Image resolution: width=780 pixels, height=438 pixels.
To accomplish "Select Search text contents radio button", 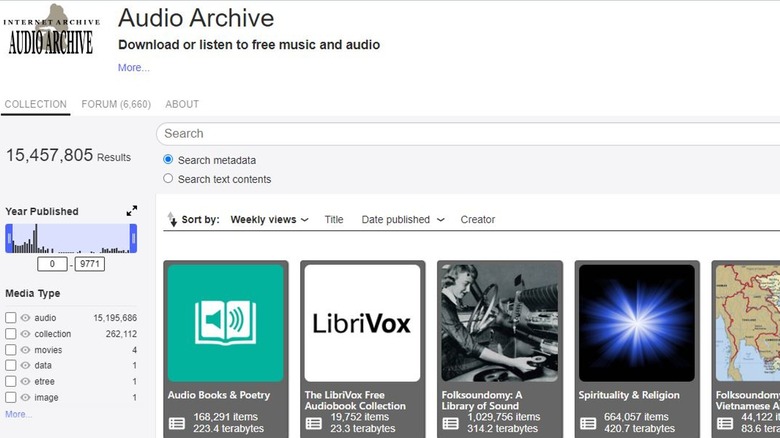I will (x=168, y=178).
